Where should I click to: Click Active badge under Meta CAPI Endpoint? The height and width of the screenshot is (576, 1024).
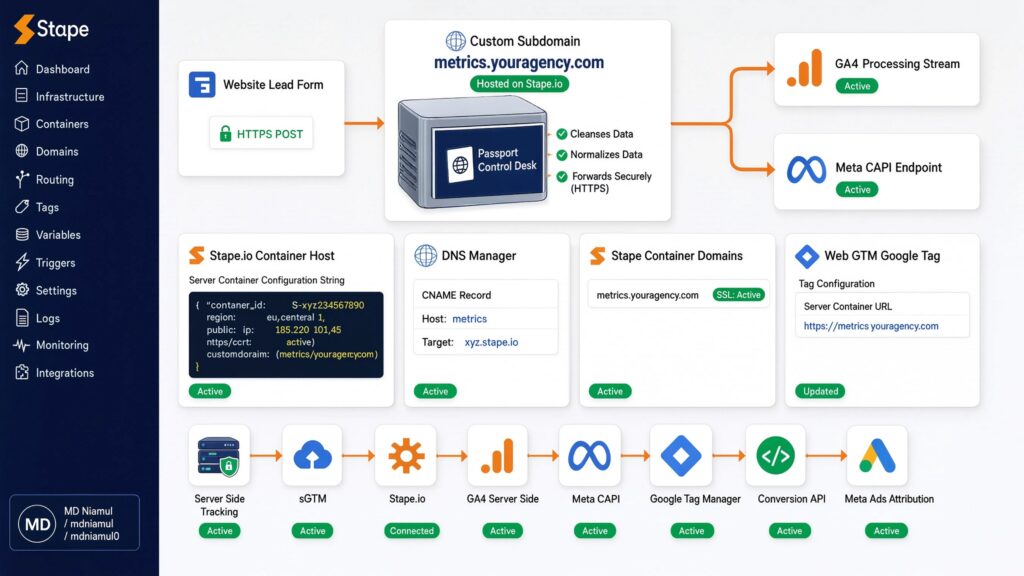tap(857, 189)
